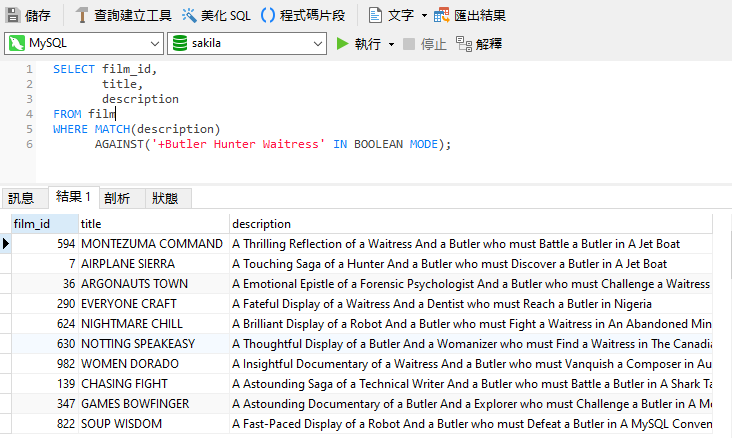Open the Query Builder (查詢建立工具) tool

[124, 15]
